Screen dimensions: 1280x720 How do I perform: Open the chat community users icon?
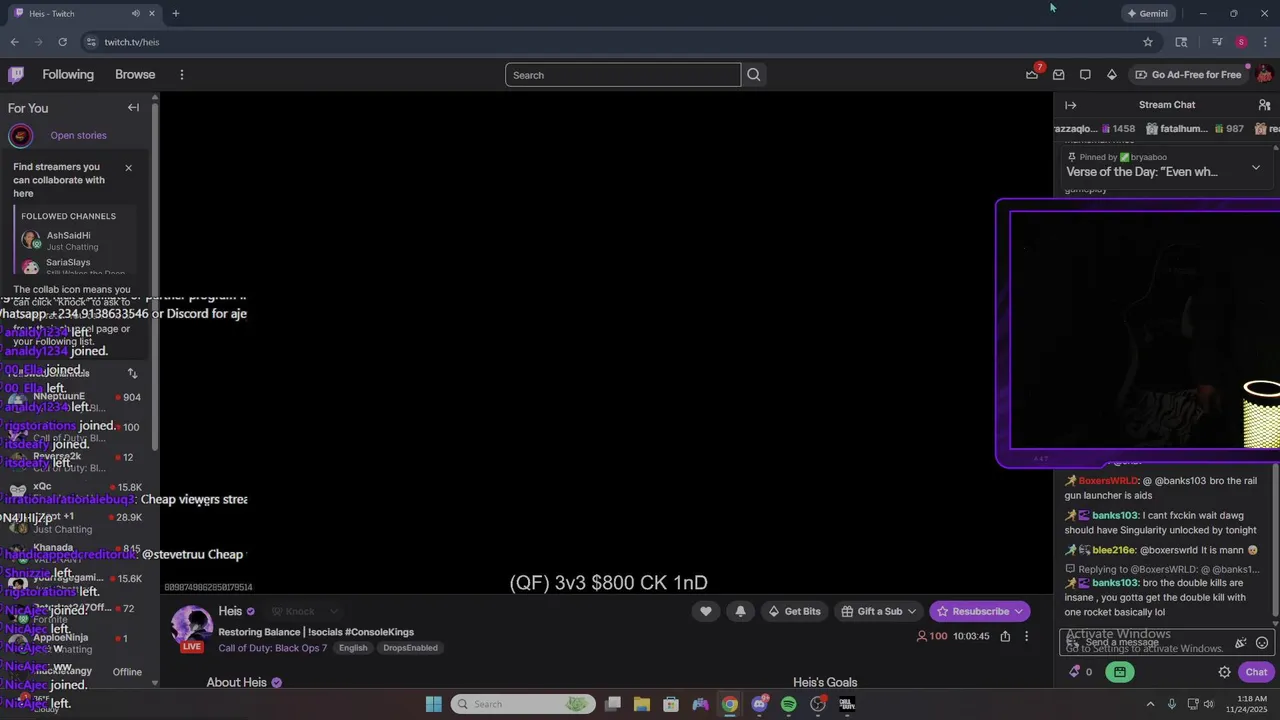point(1264,105)
